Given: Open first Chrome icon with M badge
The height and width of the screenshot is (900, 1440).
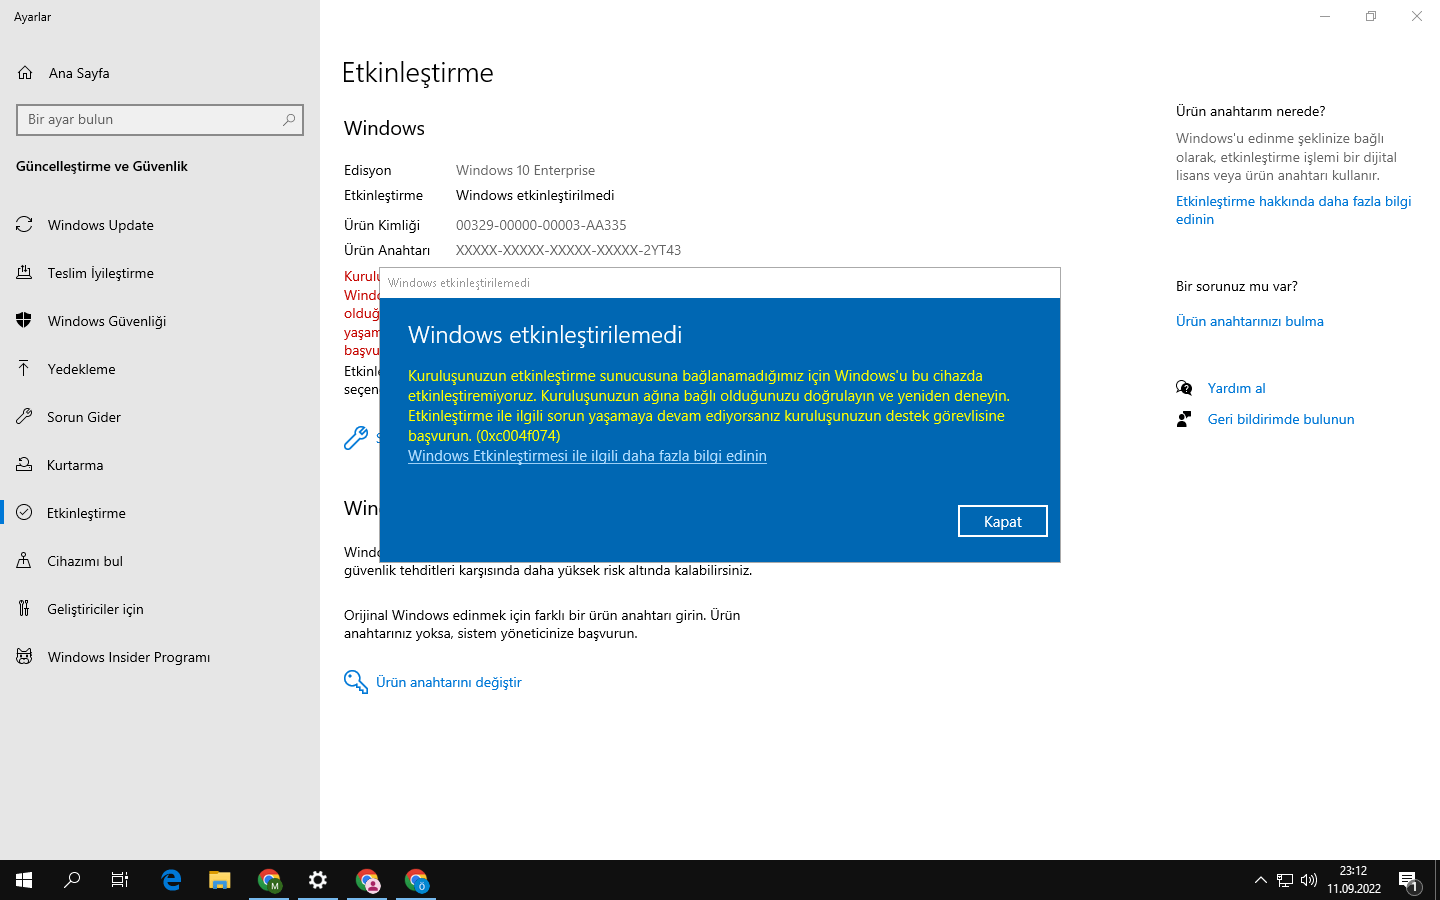Looking at the screenshot, I should tap(269, 880).
